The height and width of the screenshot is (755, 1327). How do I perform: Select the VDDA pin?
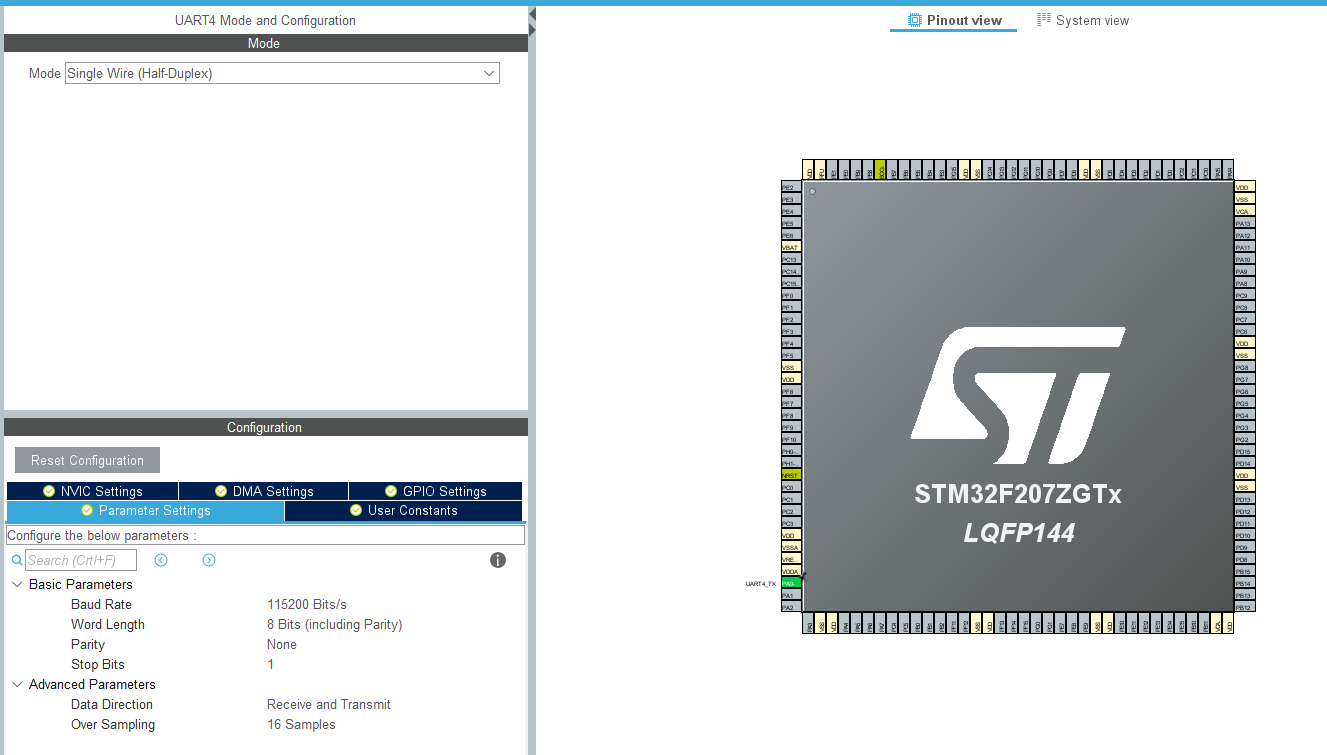click(x=791, y=571)
